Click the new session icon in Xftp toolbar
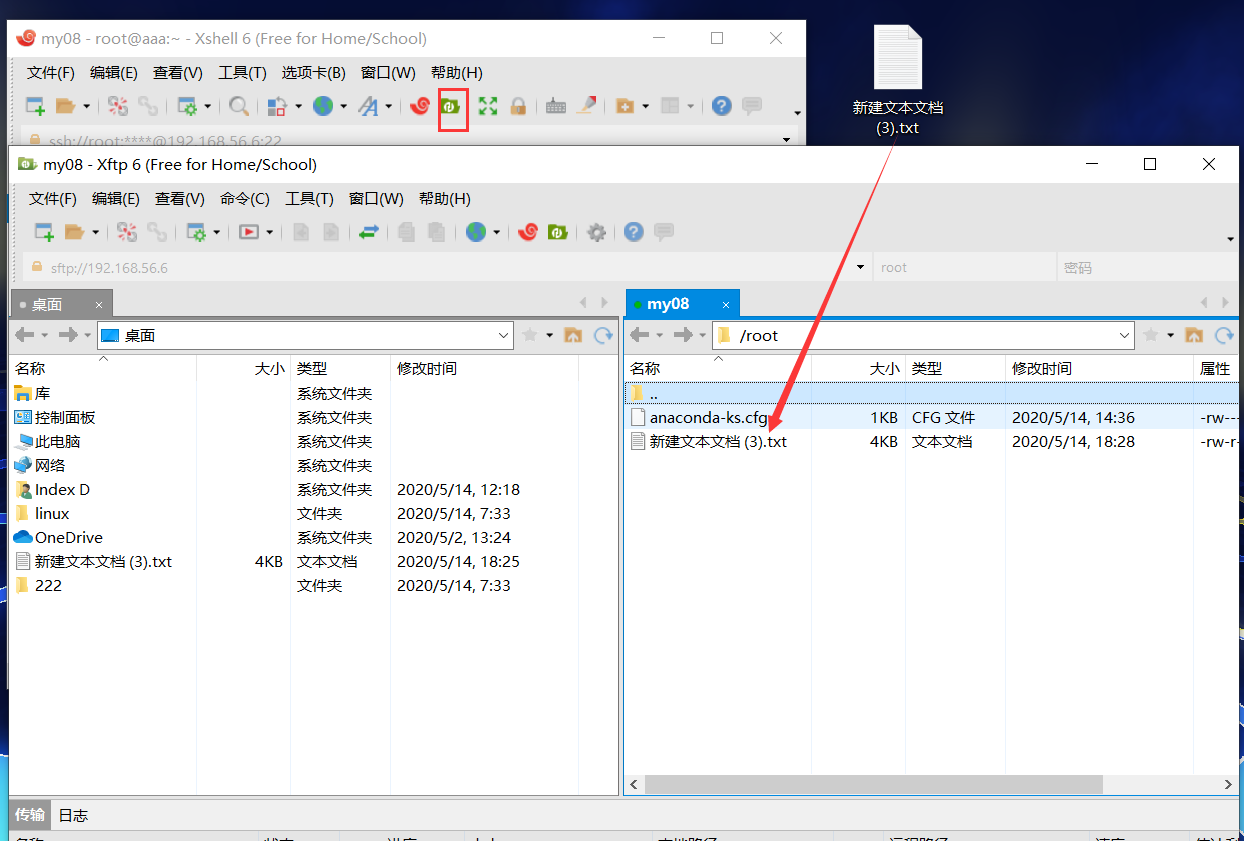Image resolution: width=1244 pixels, height=841 pixels. pos(44,232)
